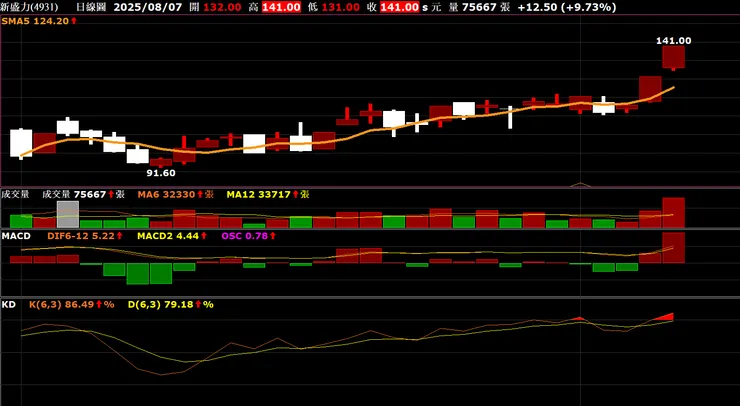This screenshot has height=406, width=740.
Task: Select the 成交量 75667 張 value in volume panel
Action: coord(83,194)
